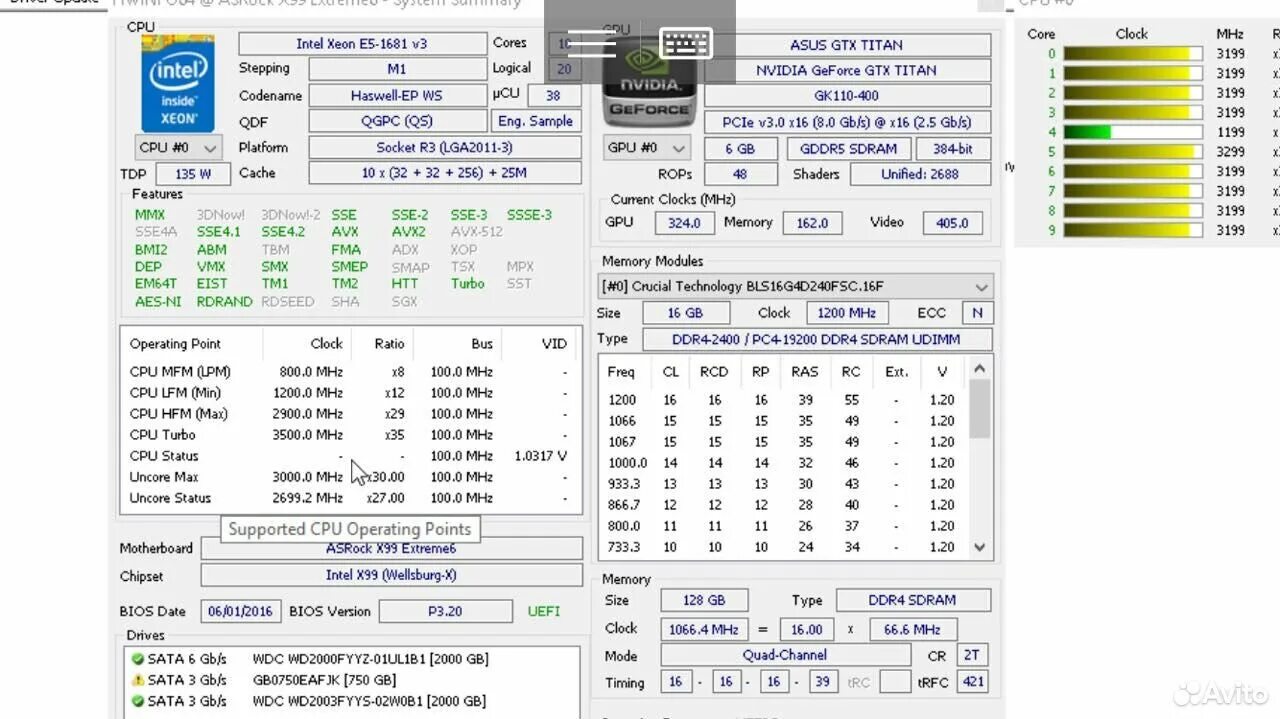Select the ASUS GTX TITAN field
Screen dimensions: 1280x719
point(847,45)
